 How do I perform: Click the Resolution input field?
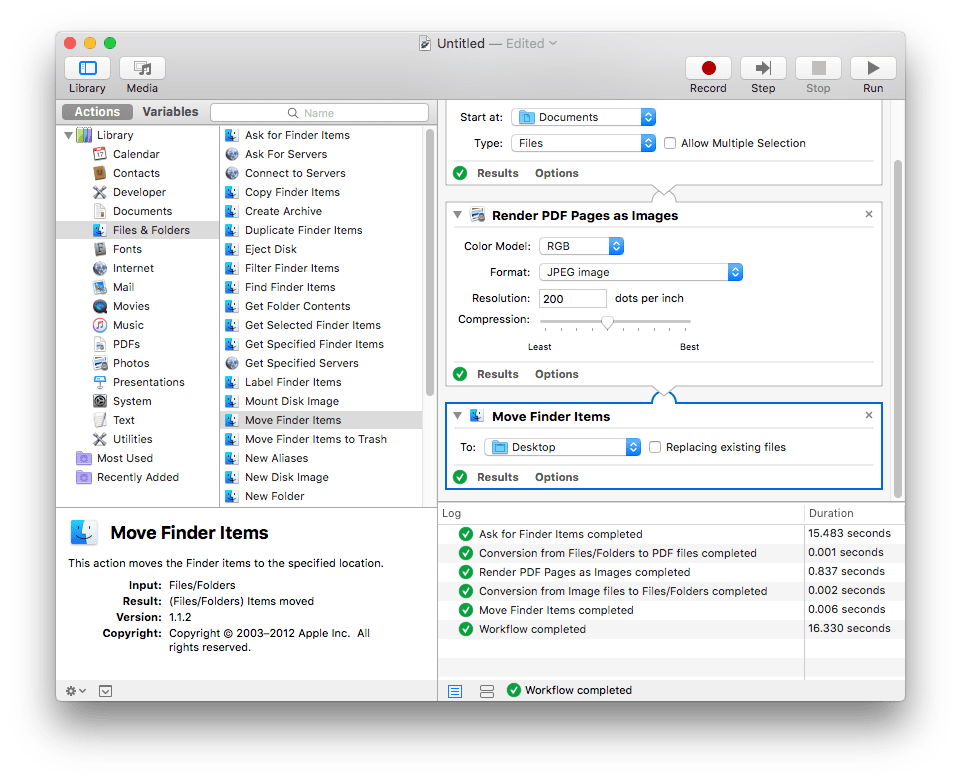[x=573, y=298]
